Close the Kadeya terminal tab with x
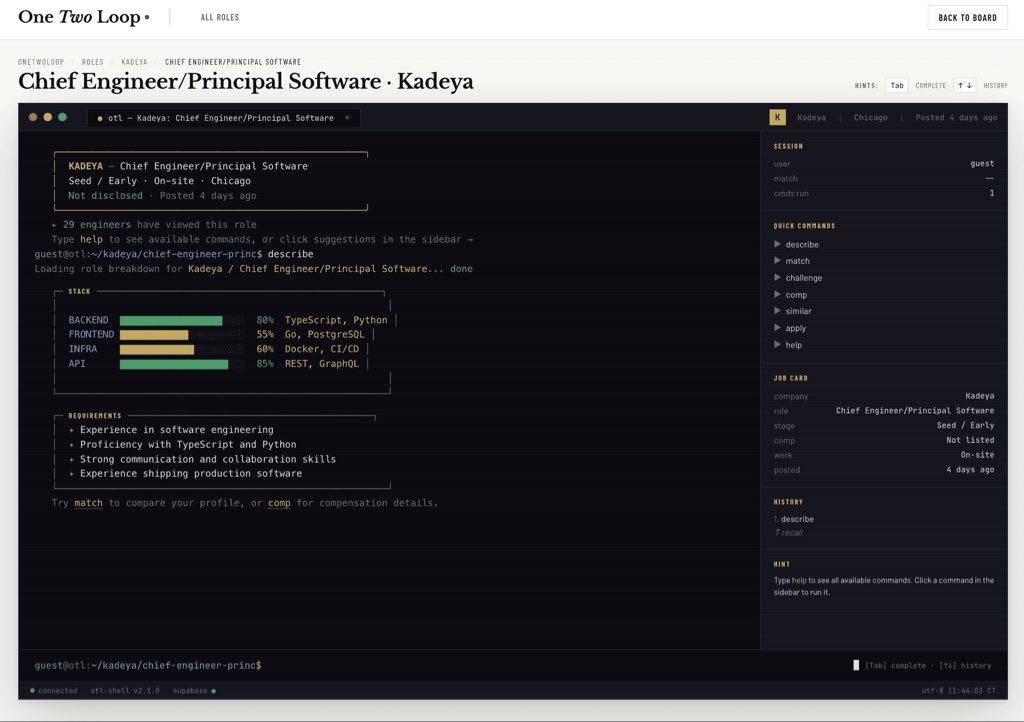This screenshot has height=722, width=1024. [347, 118]
